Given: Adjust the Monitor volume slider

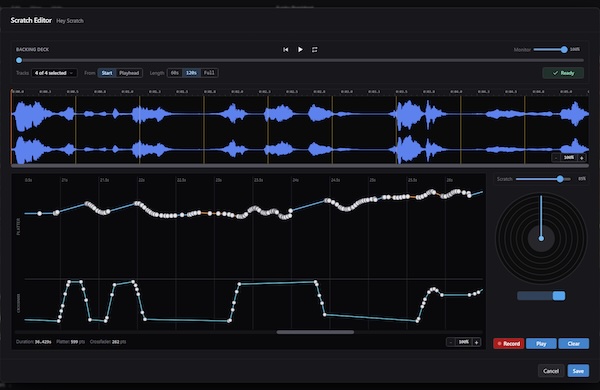Looking at the screenshot, I should tap(550, 49).
